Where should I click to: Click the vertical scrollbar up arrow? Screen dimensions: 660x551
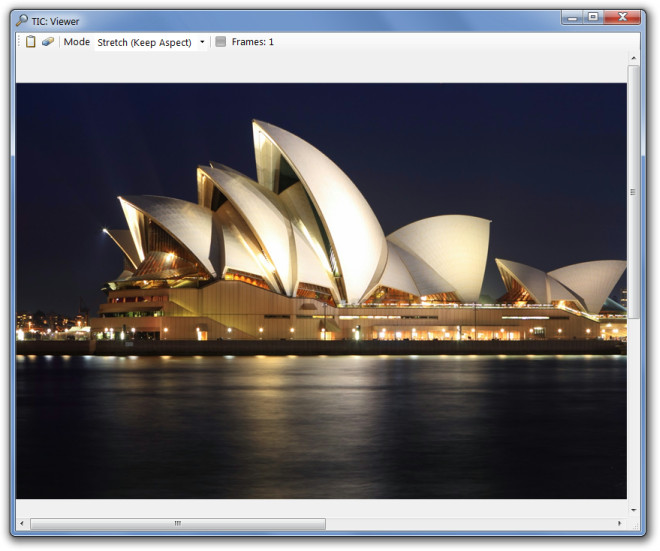click(633, 58)
